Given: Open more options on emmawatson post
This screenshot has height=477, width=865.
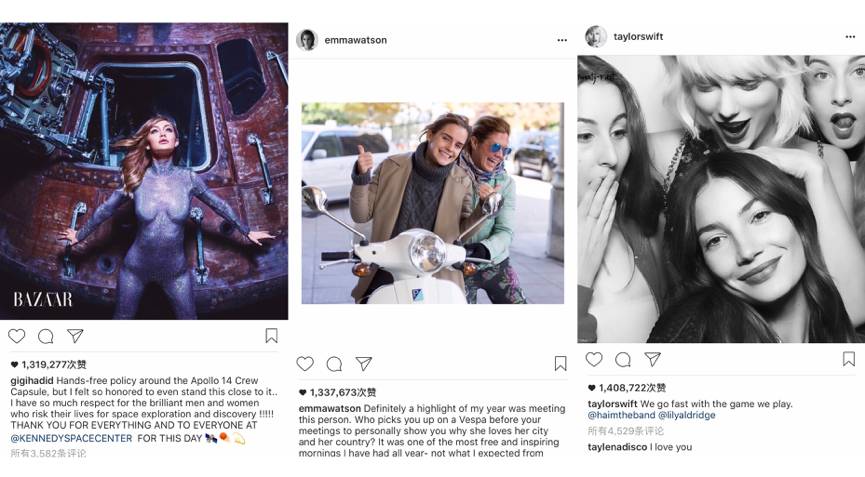Looking at the screenshot, I should [x=562, y=40].
